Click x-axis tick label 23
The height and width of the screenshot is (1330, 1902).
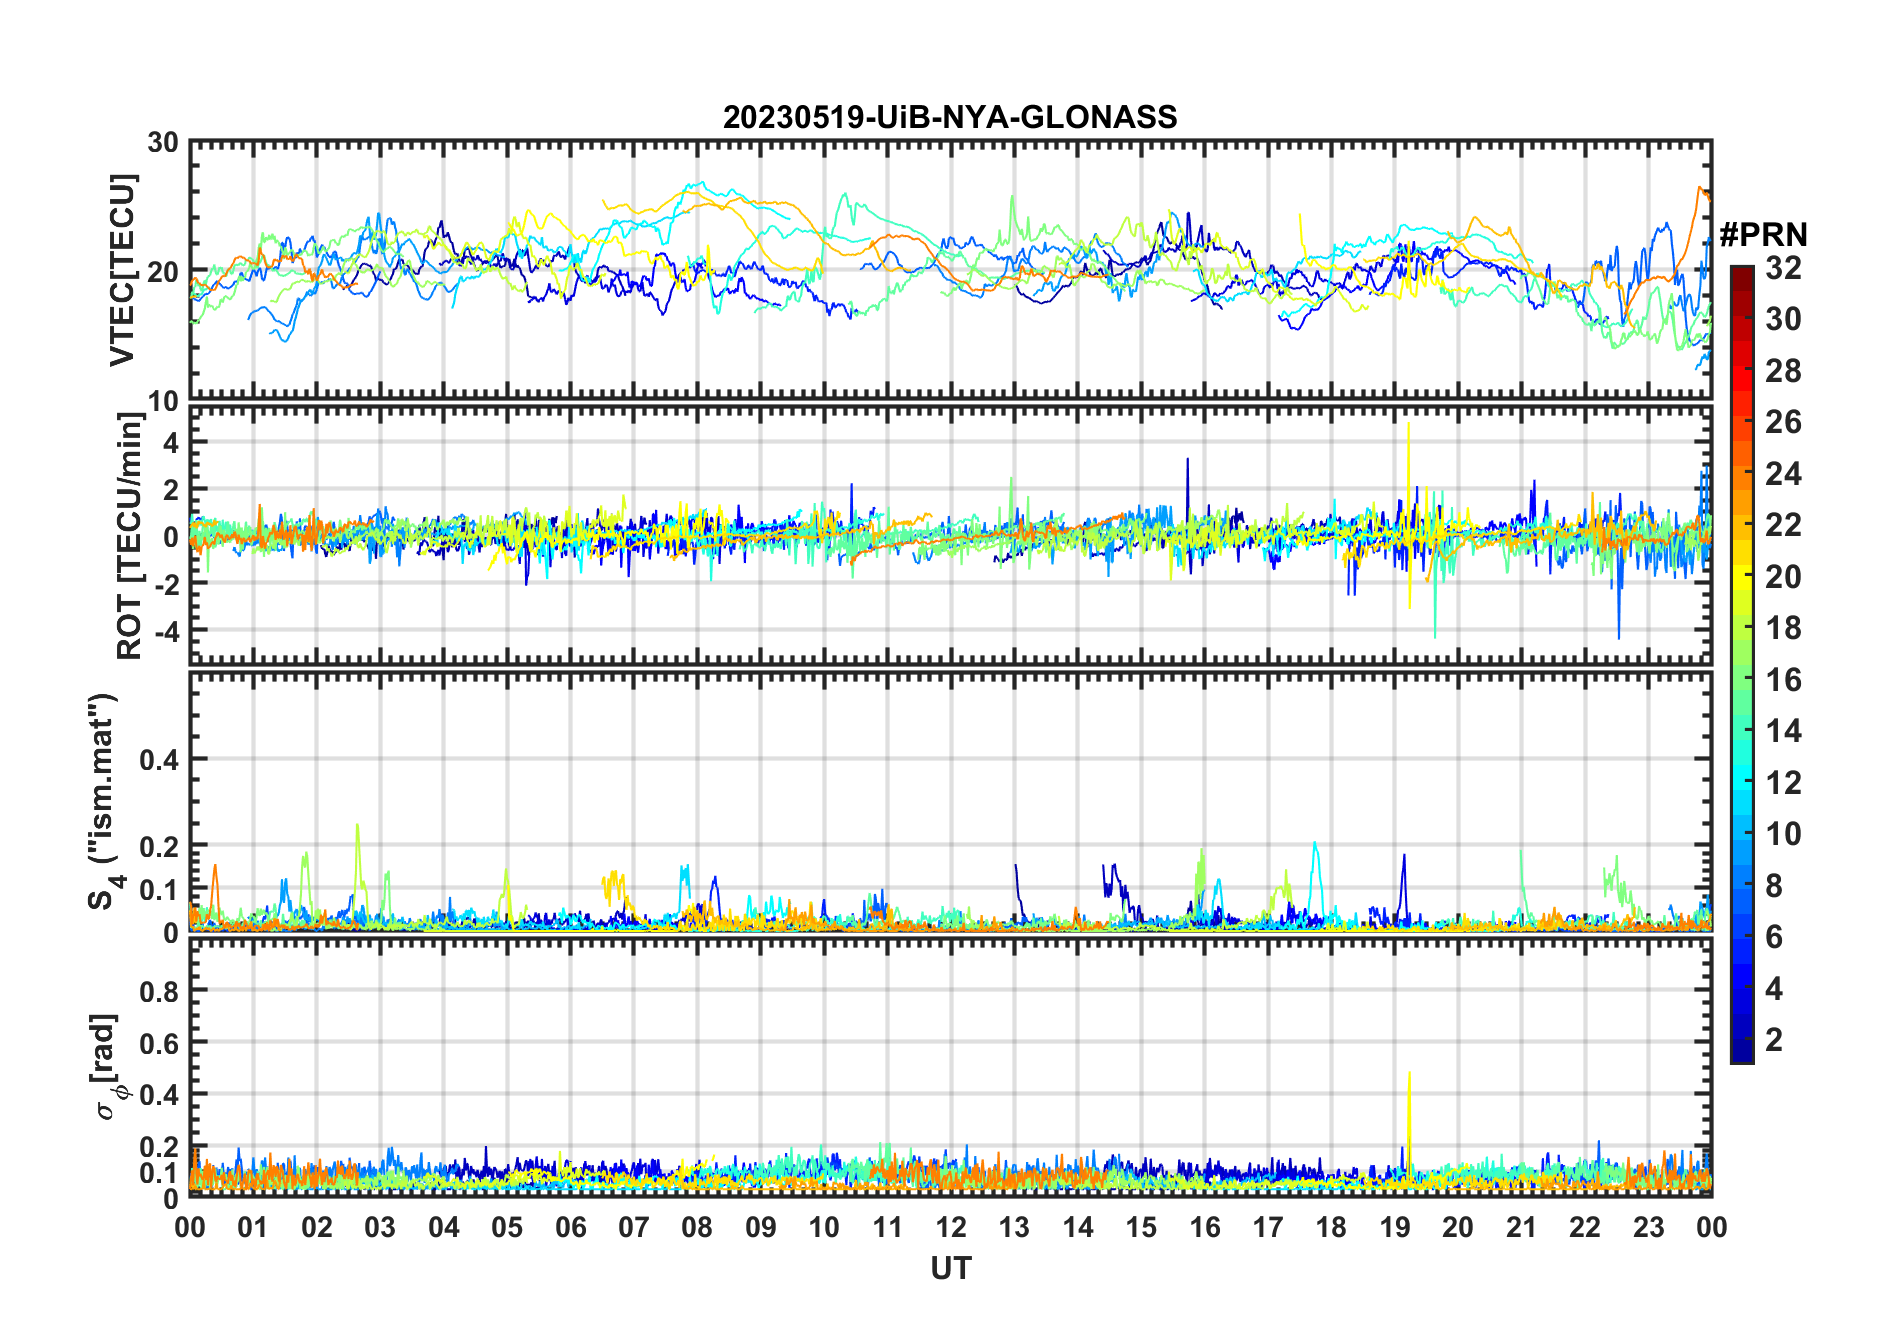tap(1648, 1227)
